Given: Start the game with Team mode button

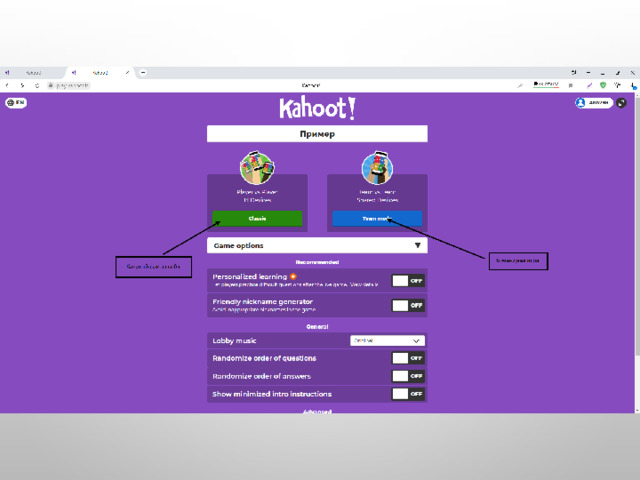Looking at the screenshot, I should [x=377, y=218].
